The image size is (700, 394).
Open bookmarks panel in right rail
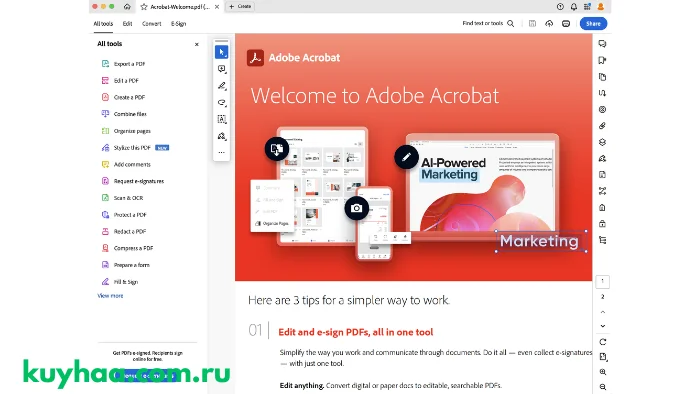tap(602, 60)
